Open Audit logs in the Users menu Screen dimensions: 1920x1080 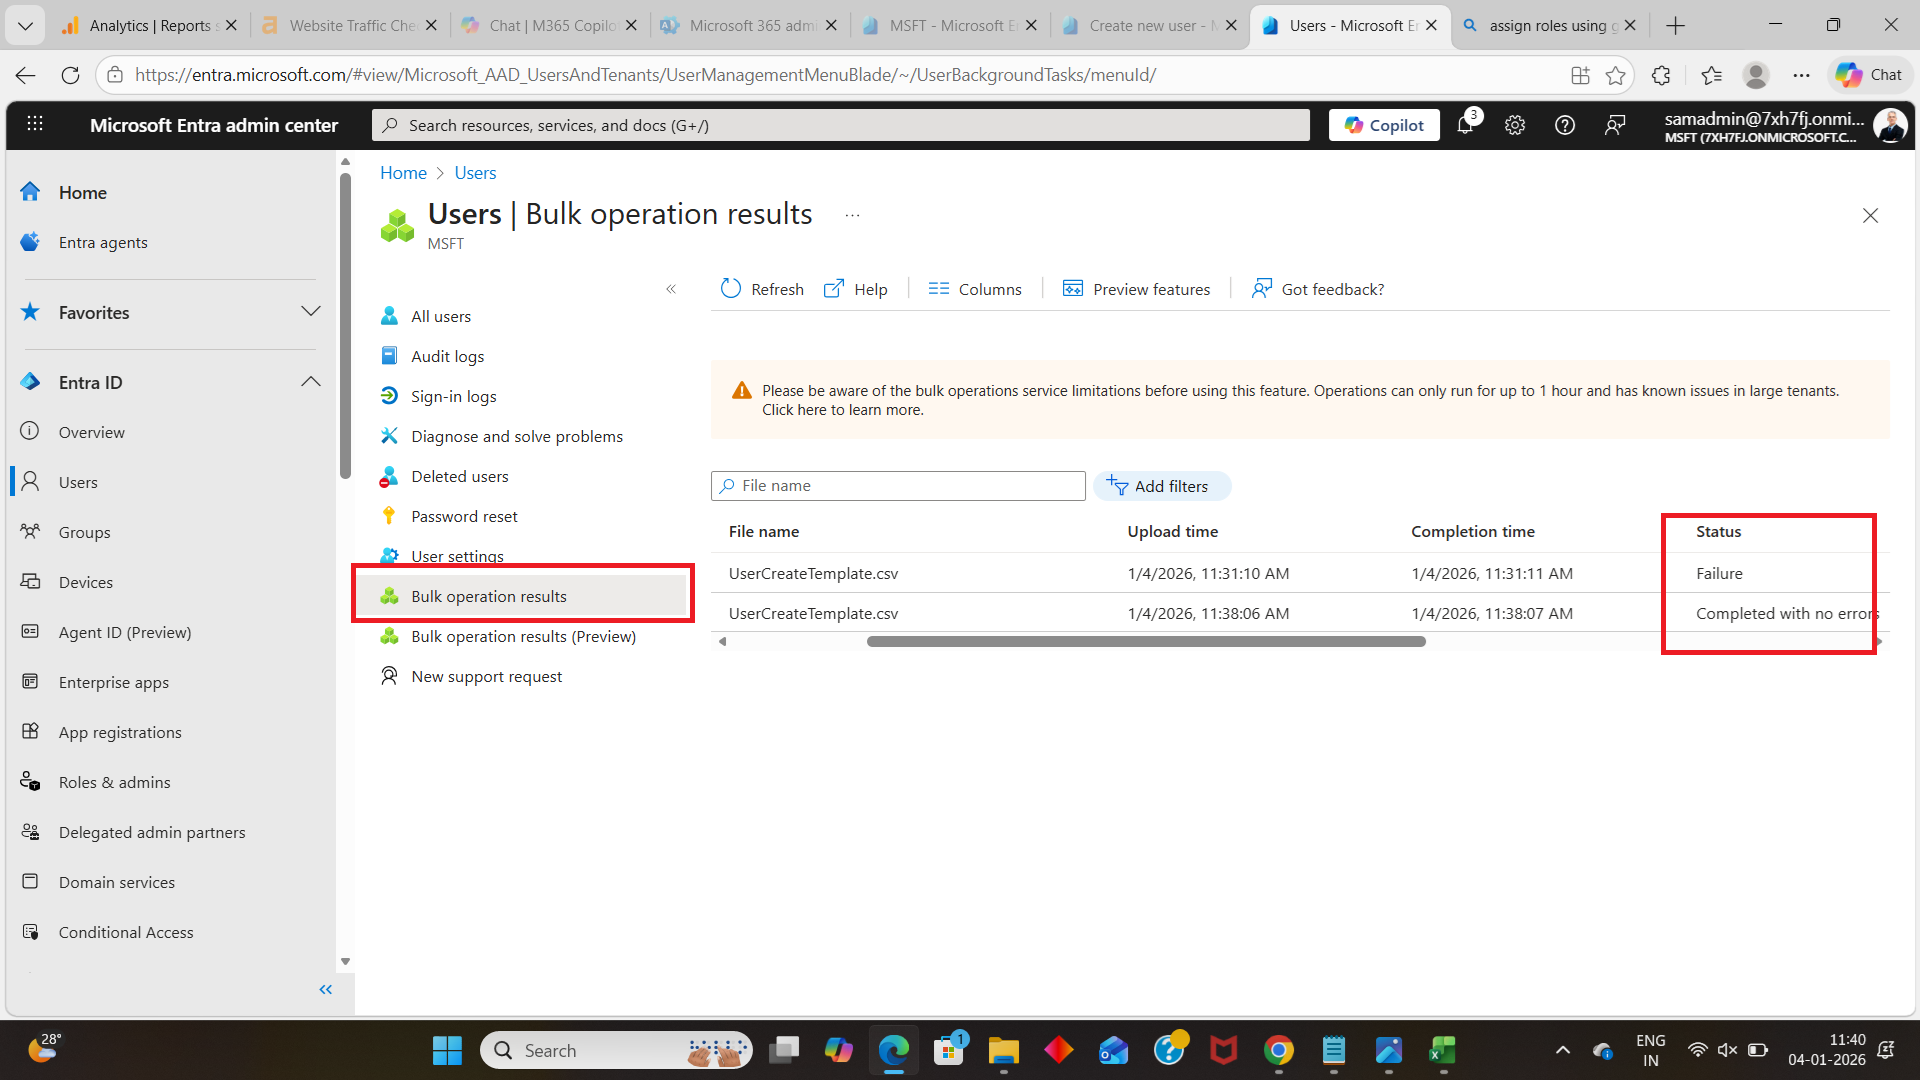coord(447,356)
